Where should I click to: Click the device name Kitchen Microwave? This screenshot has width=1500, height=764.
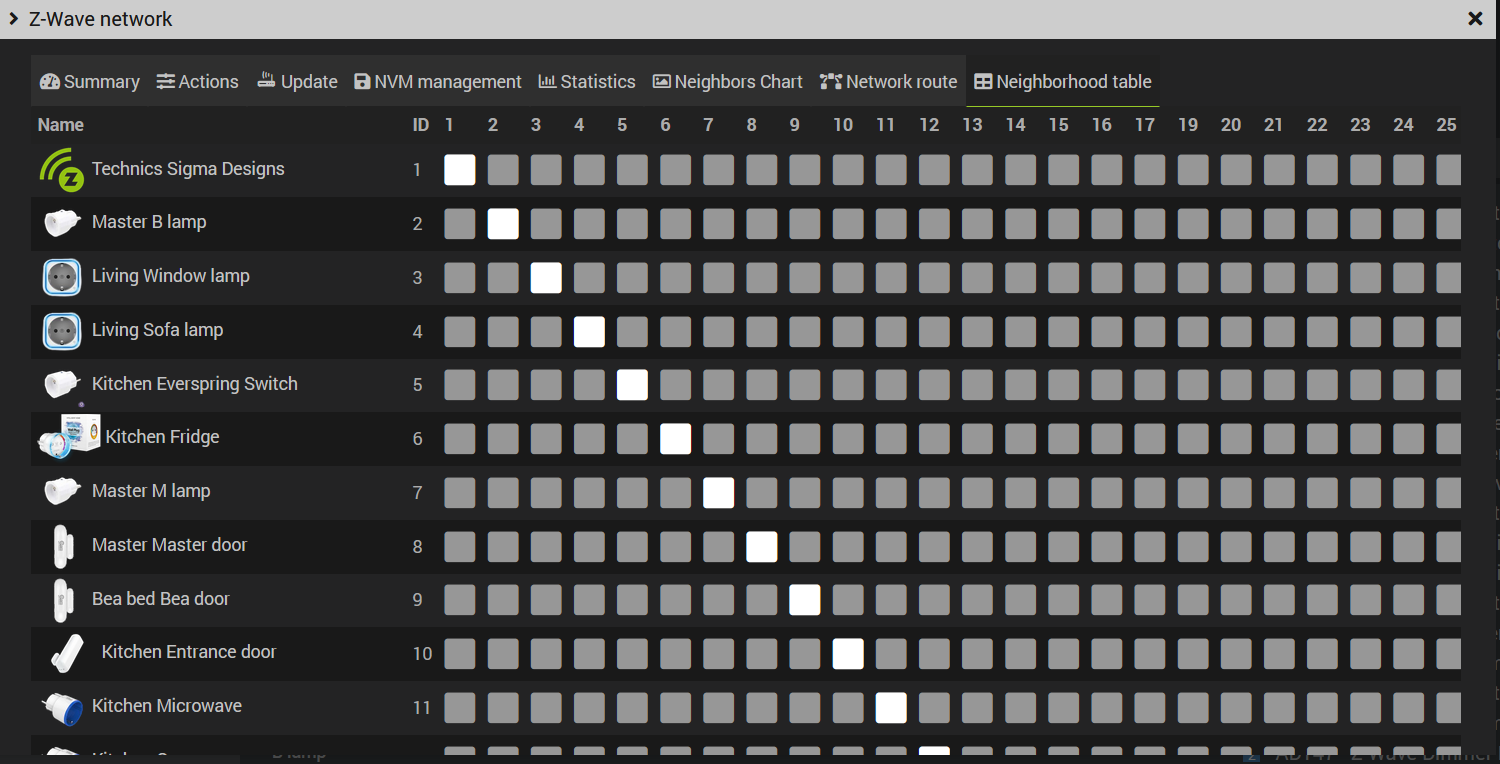tap(167, 706)
